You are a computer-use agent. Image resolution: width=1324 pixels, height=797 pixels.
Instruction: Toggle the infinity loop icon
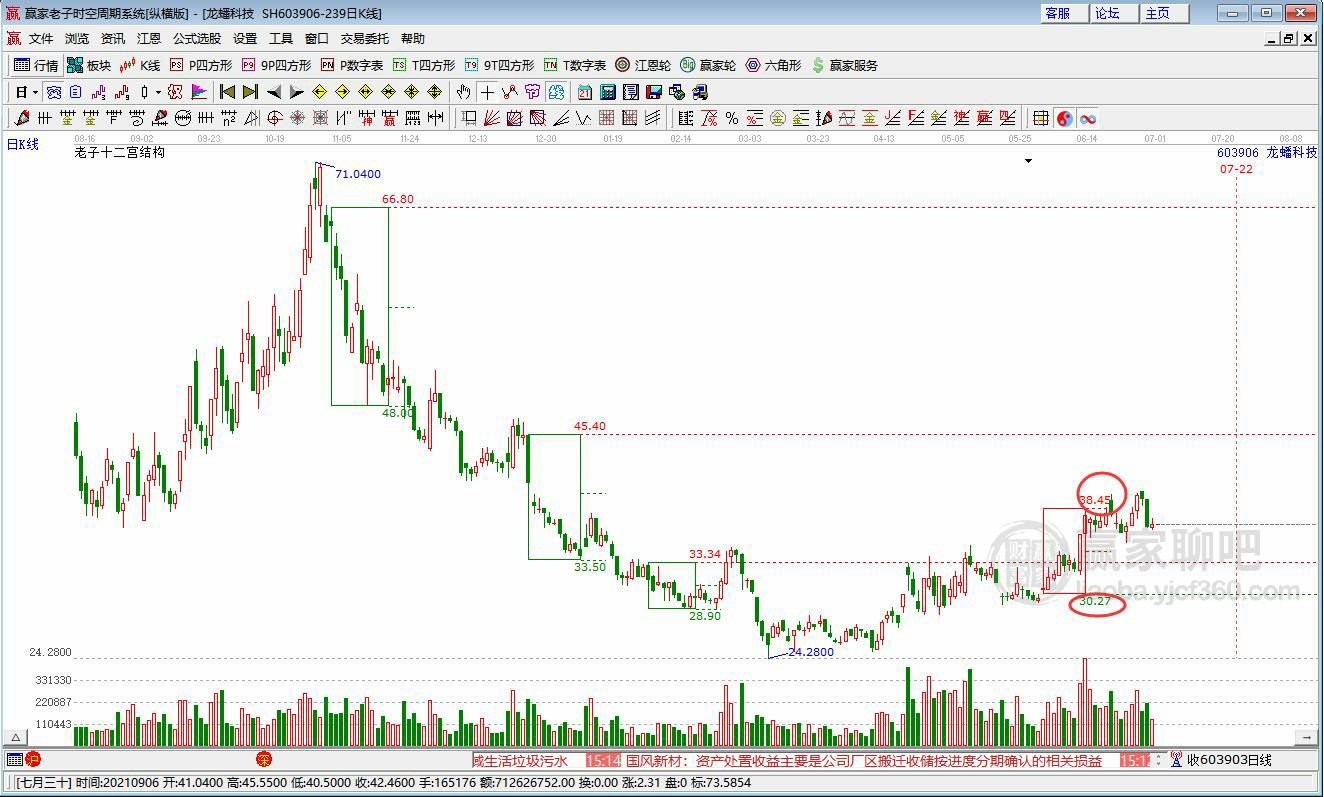pos(1087,118)
